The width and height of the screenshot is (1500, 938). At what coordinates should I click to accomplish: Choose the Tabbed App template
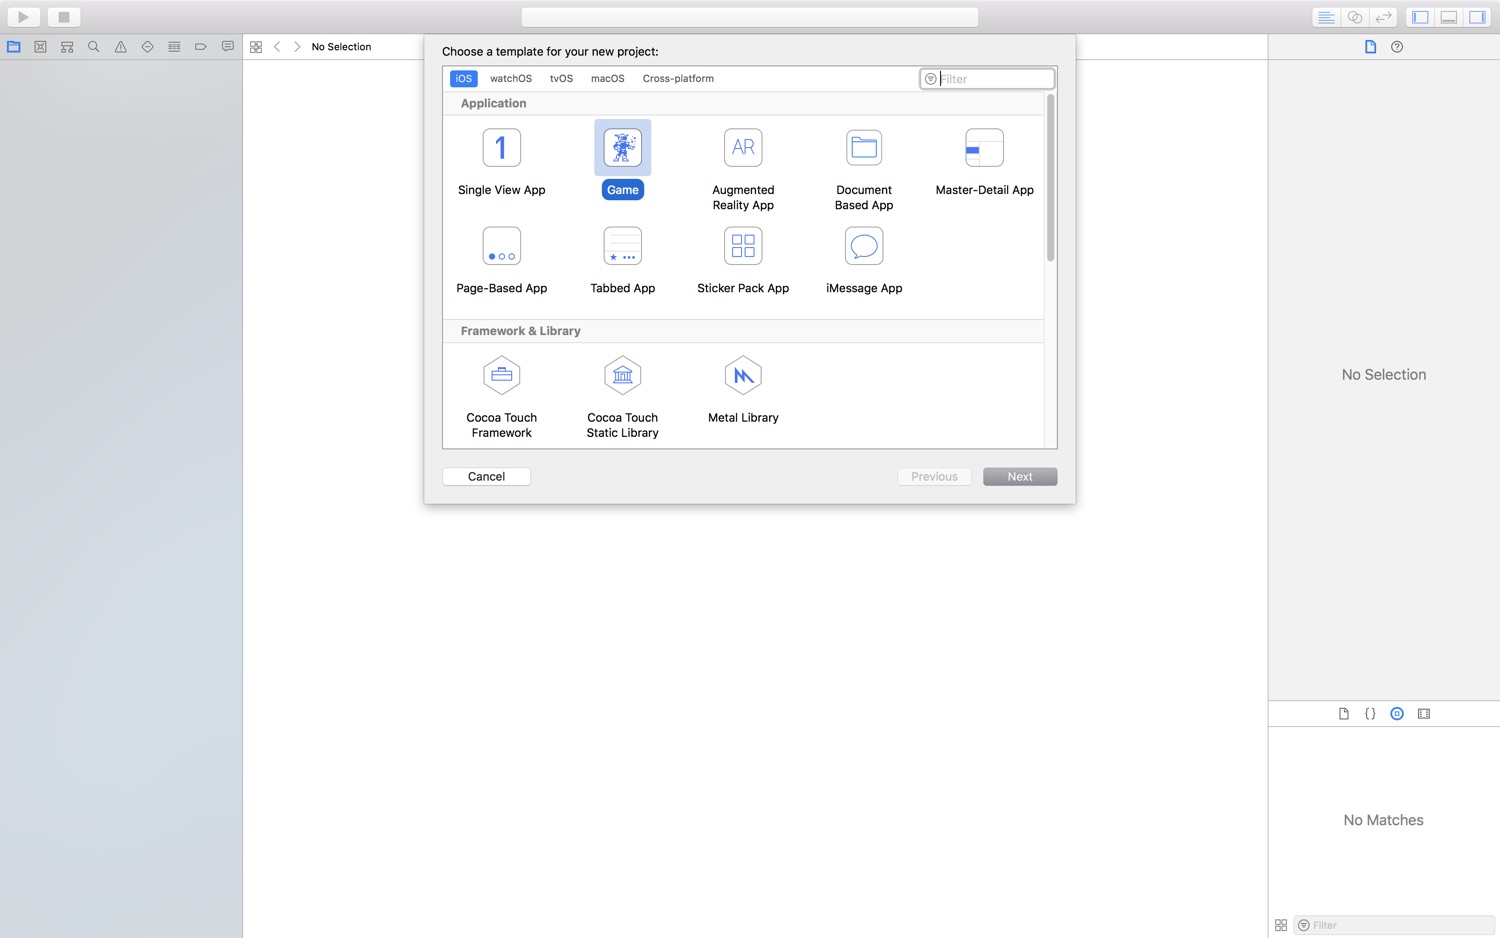623,261
